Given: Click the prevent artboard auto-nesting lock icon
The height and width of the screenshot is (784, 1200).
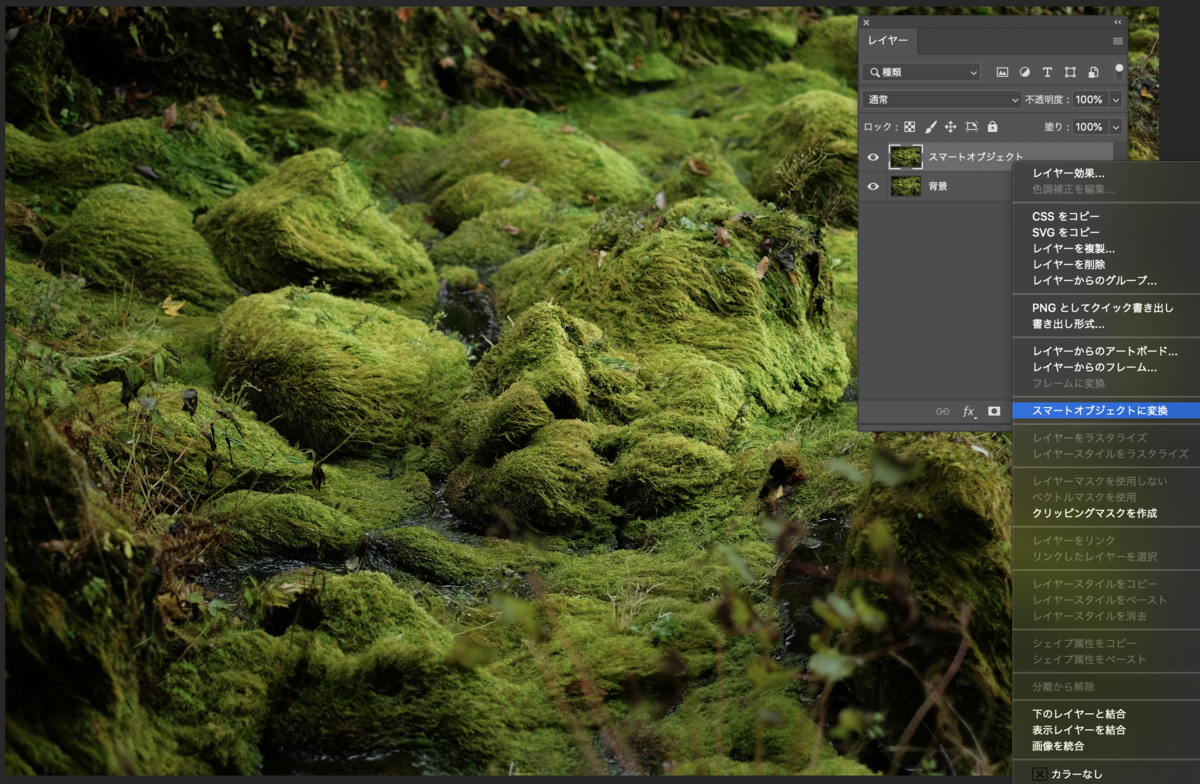Looking at the screenshot, I should (971, 127).
